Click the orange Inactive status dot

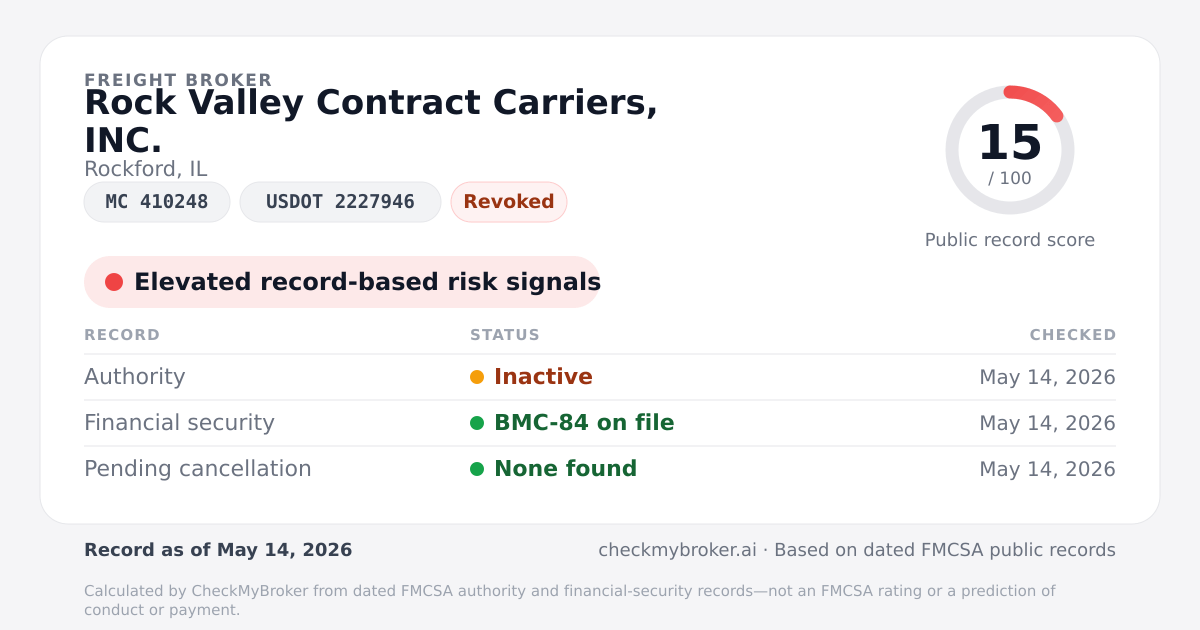tap(477, 377)
